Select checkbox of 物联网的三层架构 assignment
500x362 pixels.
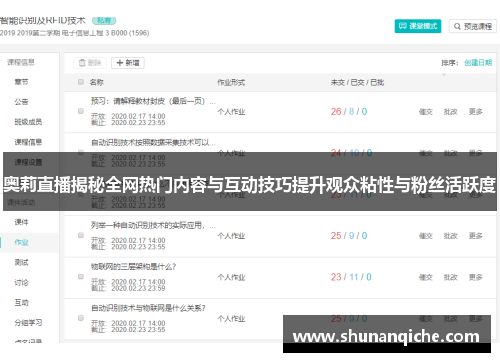click(x=81, y=277)
